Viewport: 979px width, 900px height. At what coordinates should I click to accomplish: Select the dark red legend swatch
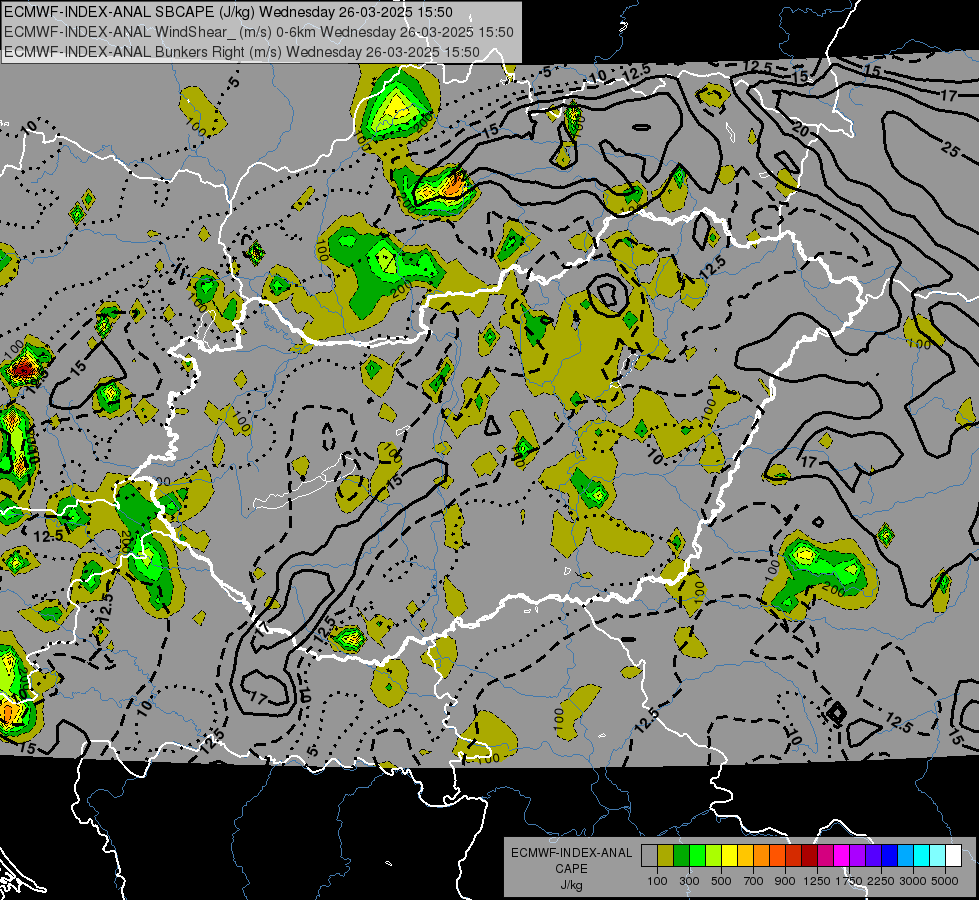tap(810, 855)
